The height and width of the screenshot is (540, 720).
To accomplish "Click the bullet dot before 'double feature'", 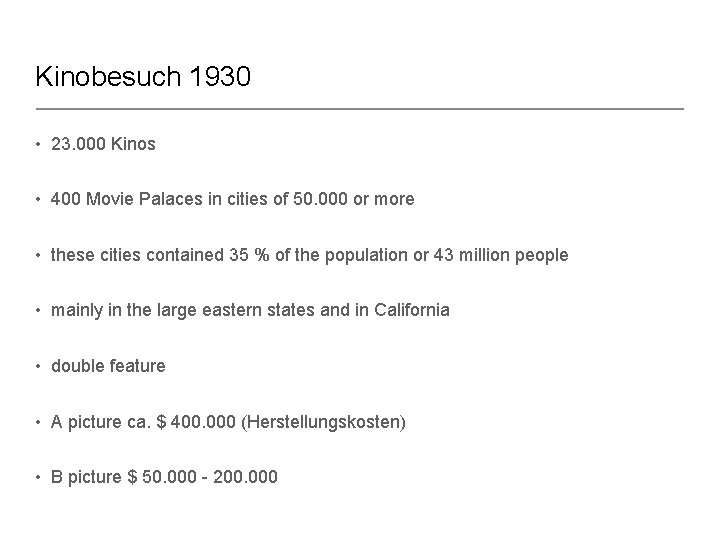I will point(37,366).
